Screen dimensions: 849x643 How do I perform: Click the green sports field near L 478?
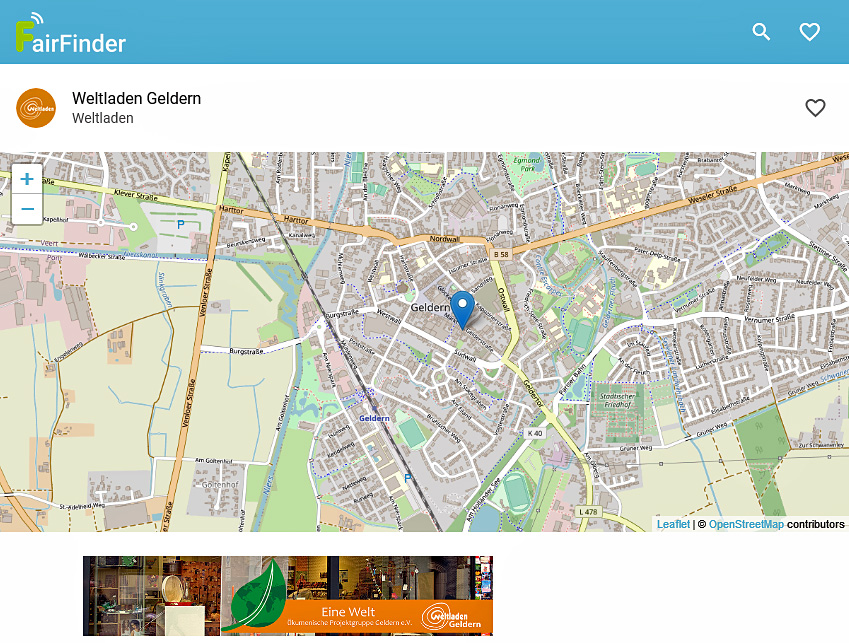pyautogui.click(x=516, y=492)
